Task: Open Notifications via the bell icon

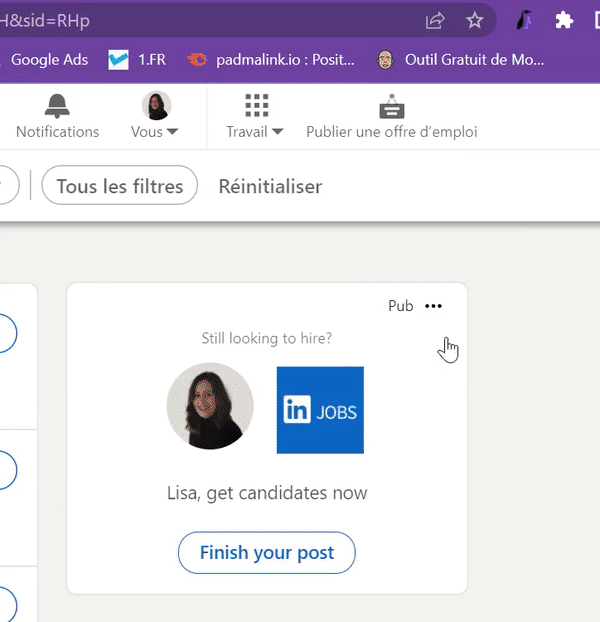Action: coord(57,106)
